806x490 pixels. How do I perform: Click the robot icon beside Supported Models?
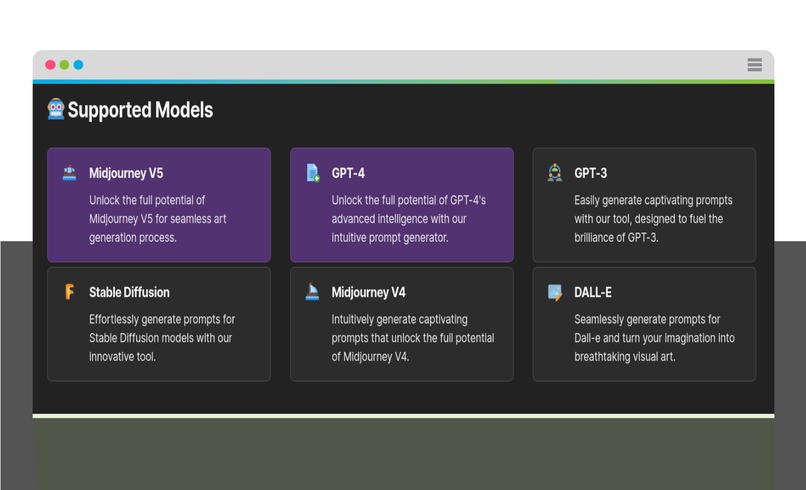pyautogui.click(x=56, y=109)
